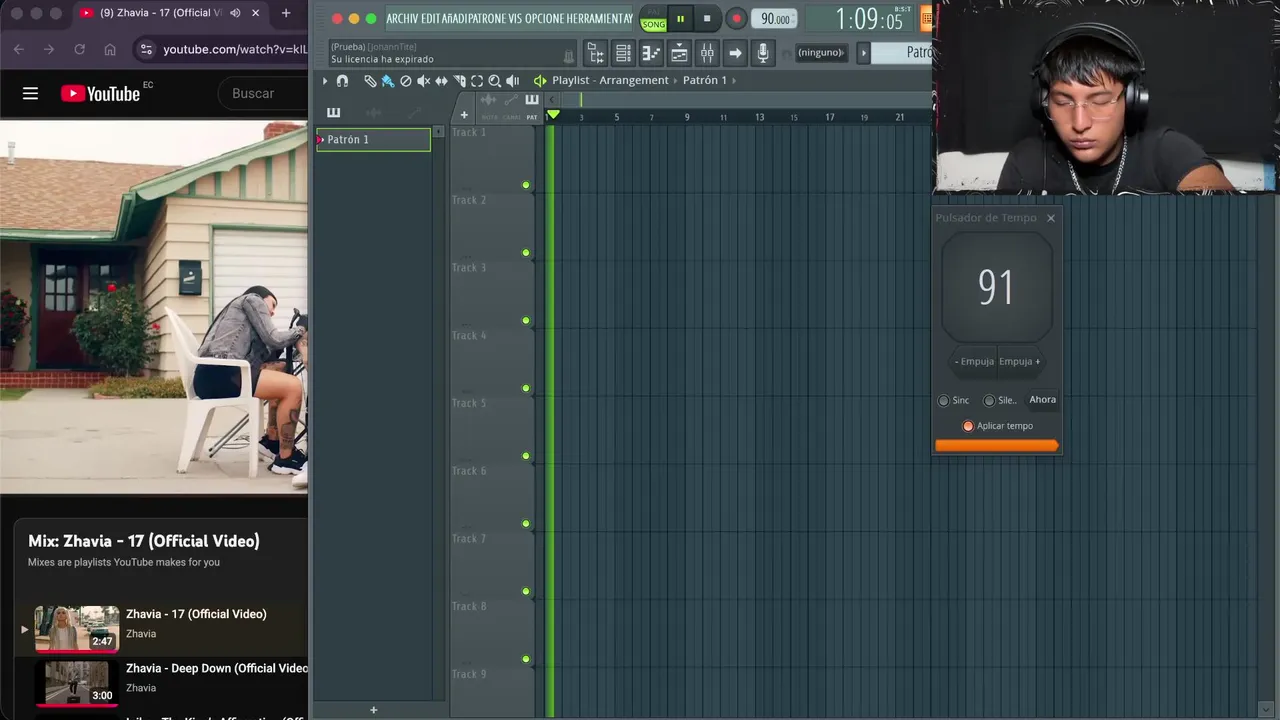Screen dimensions: 1280x720
Task: Open the playlist options arrow menu
Action: click(x=324, y=81)
